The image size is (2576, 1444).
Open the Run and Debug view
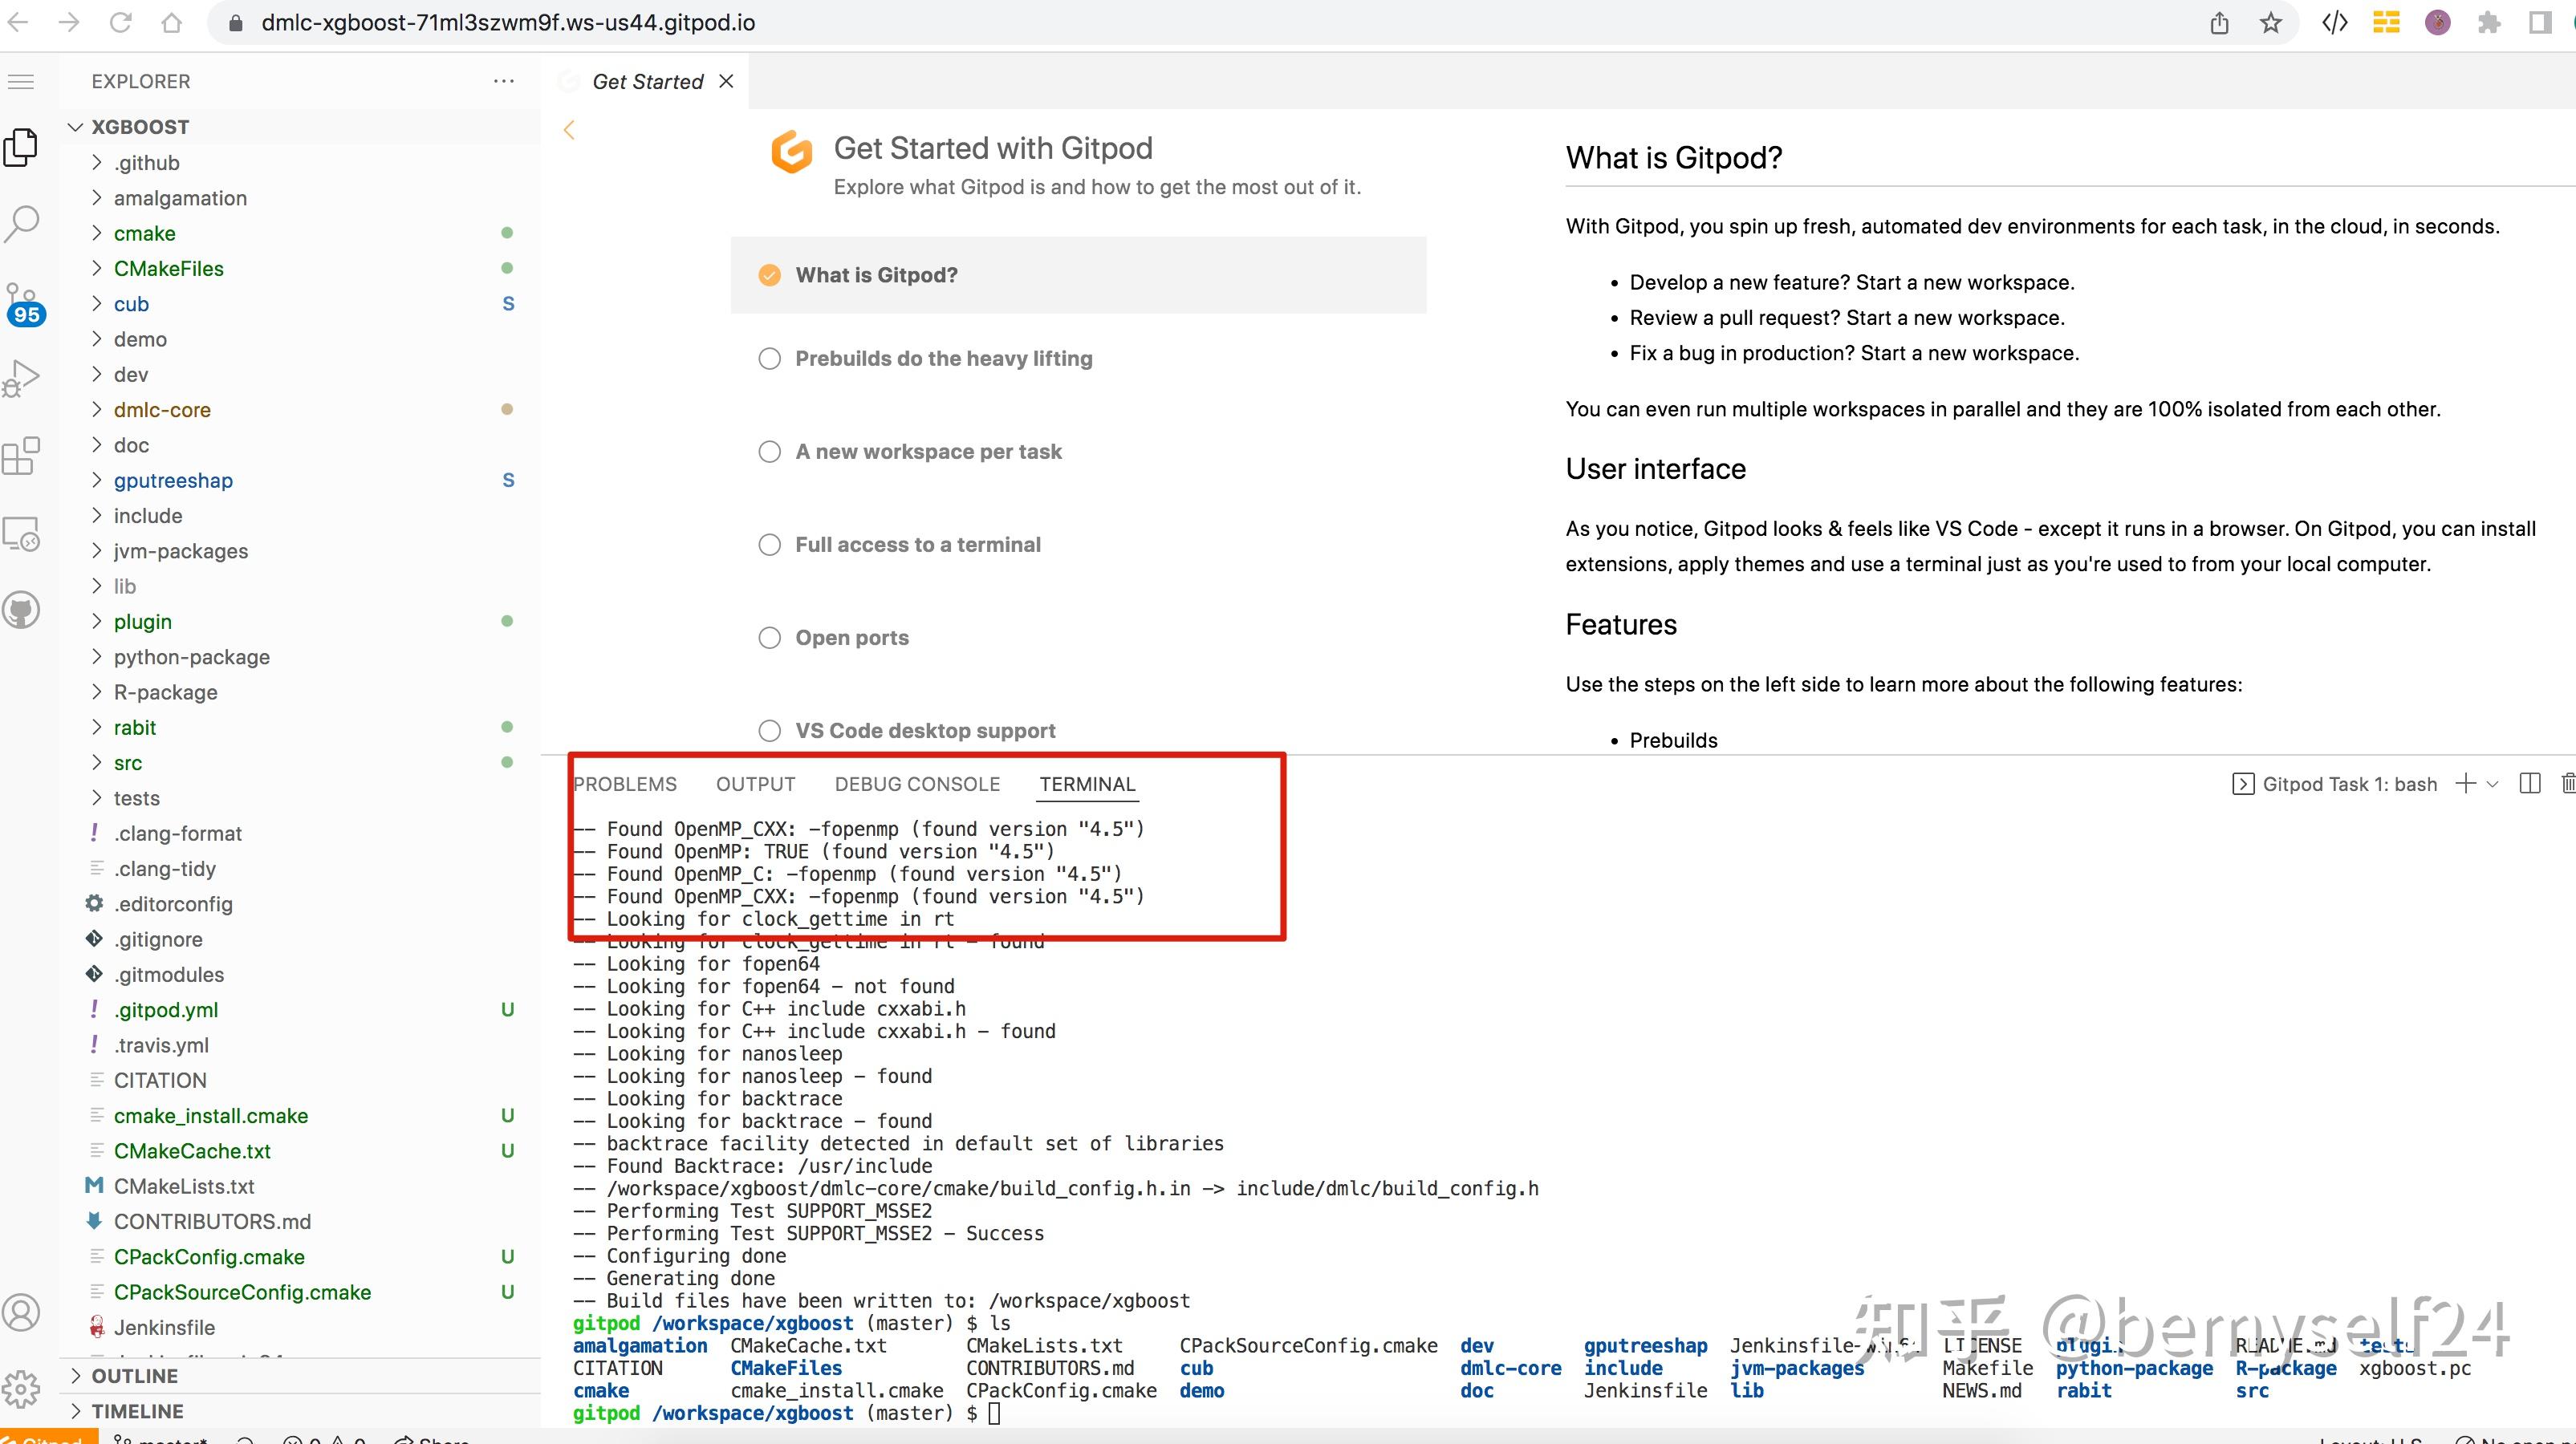click(22, 379)
